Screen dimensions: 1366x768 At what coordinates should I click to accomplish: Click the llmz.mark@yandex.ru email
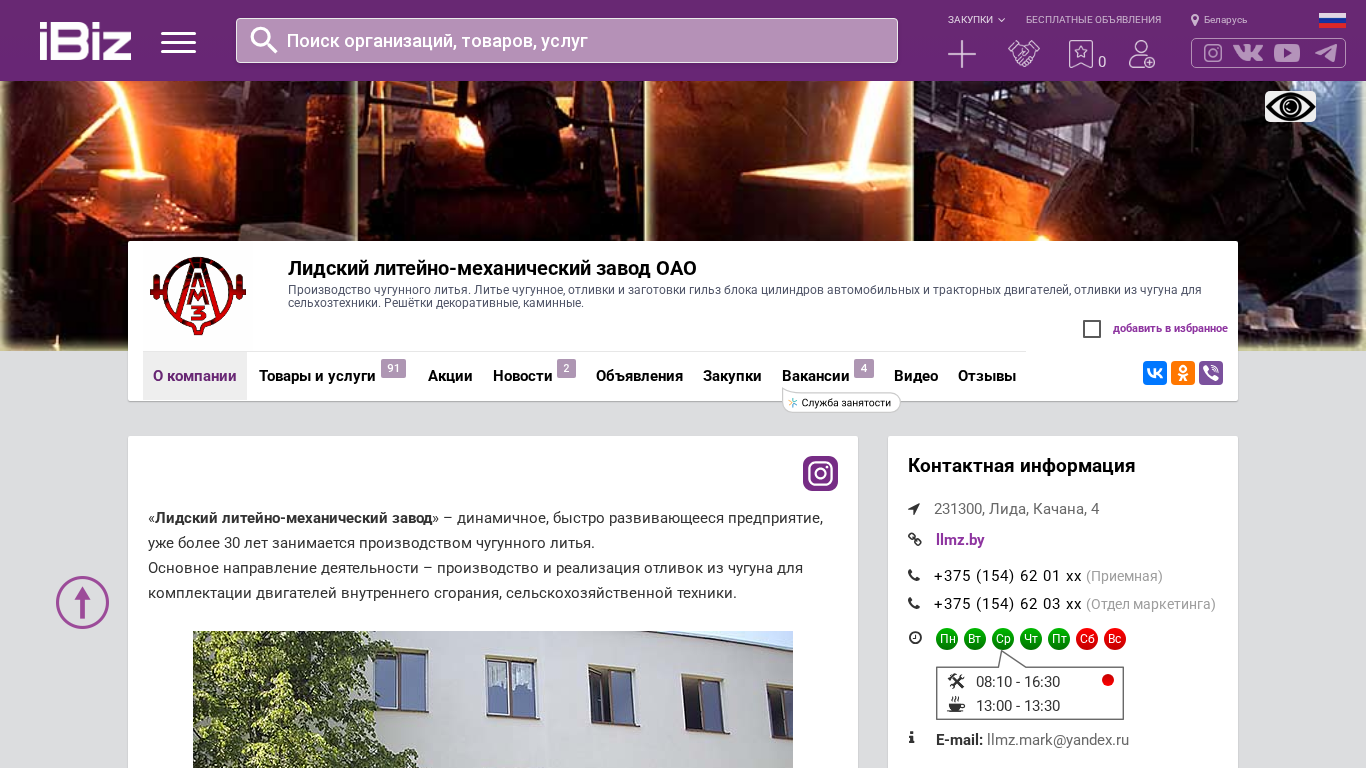click(1058, 740)
